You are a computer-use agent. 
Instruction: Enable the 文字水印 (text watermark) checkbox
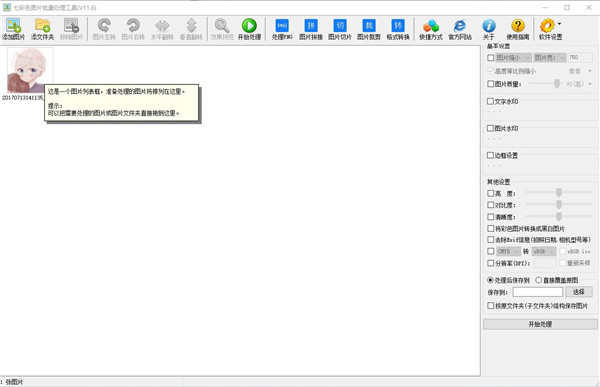491,101
